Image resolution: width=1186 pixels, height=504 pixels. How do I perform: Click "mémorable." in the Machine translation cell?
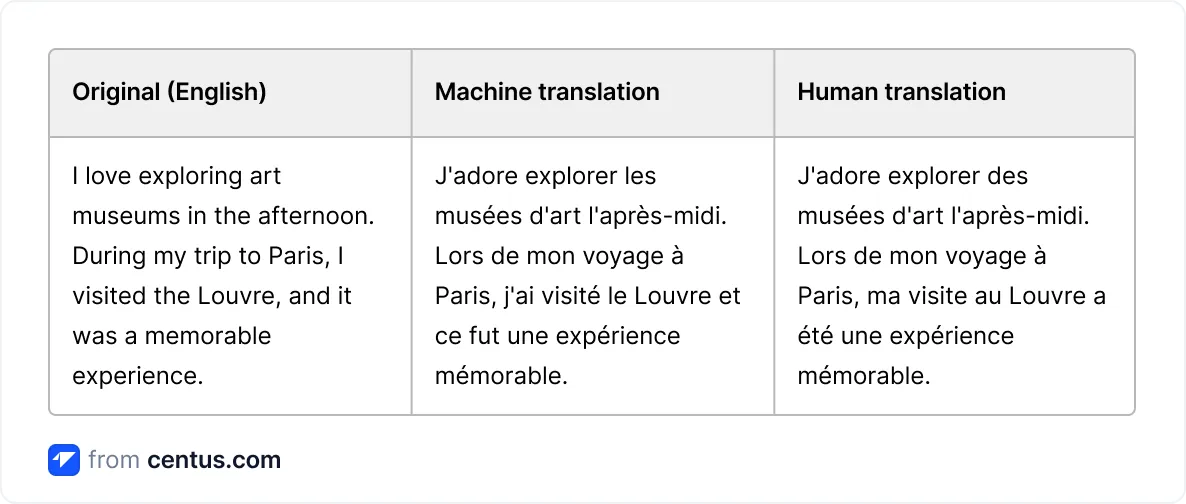(x=501, y=376)
